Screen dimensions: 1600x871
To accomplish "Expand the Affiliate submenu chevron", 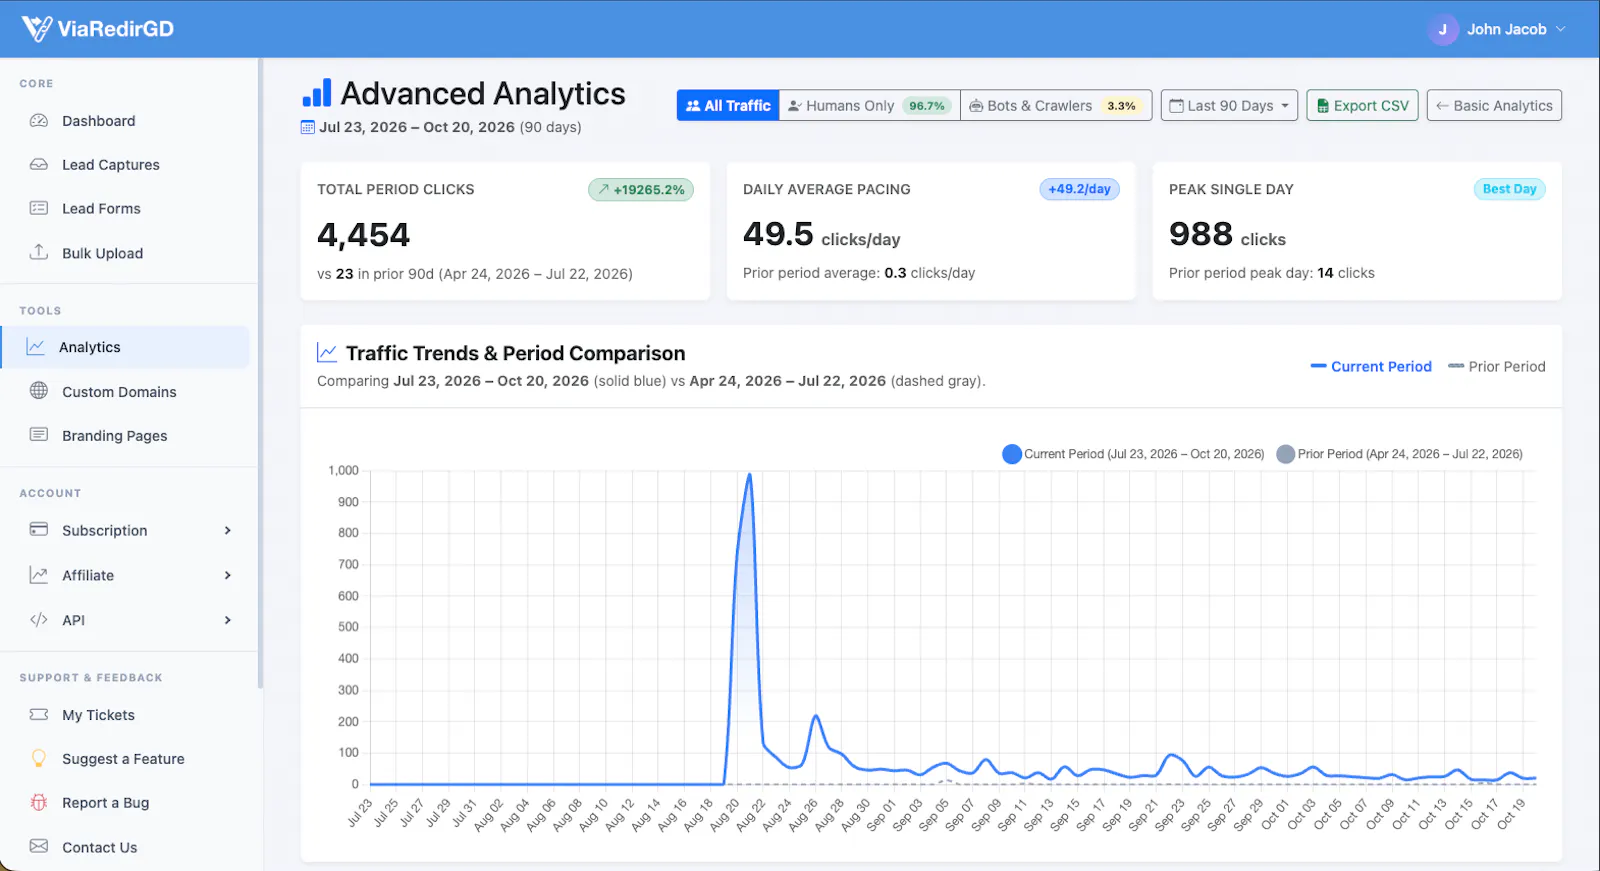I will [228, 575].
